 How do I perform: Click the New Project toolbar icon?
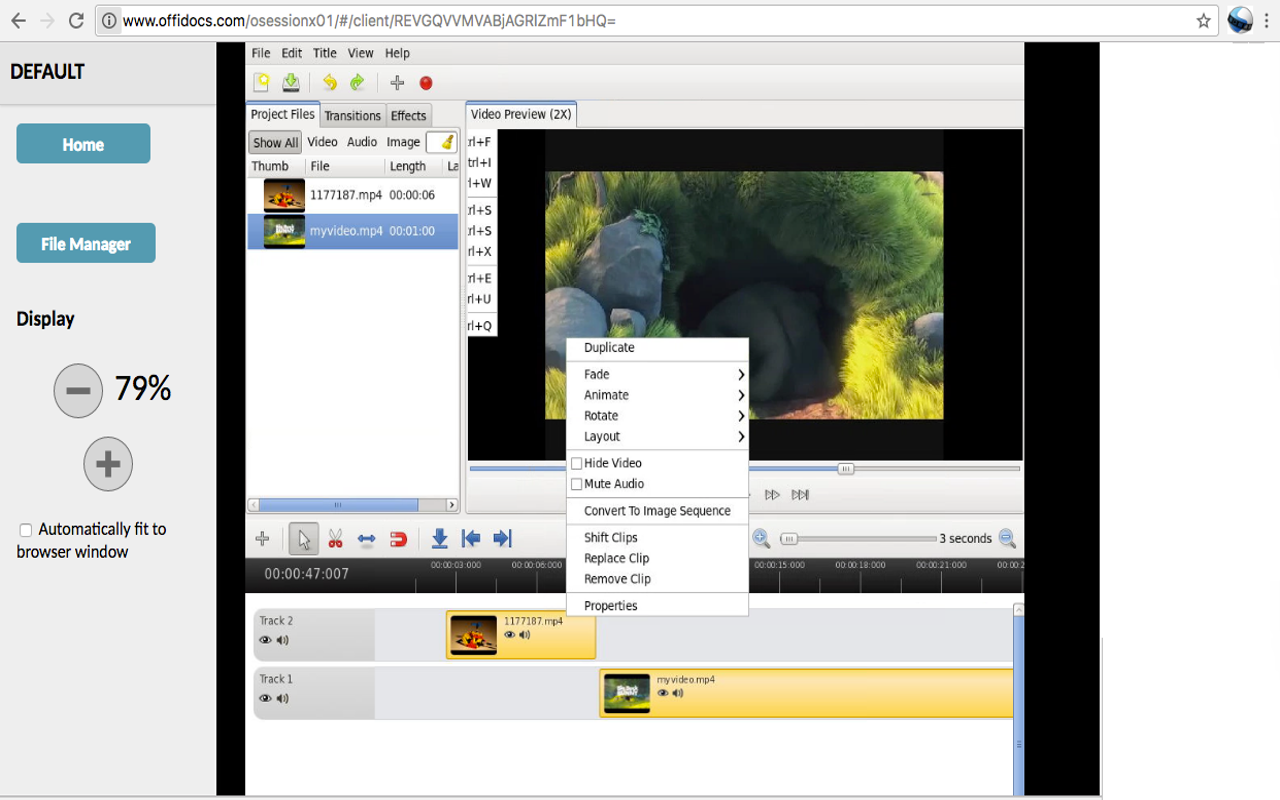point(261,83)
